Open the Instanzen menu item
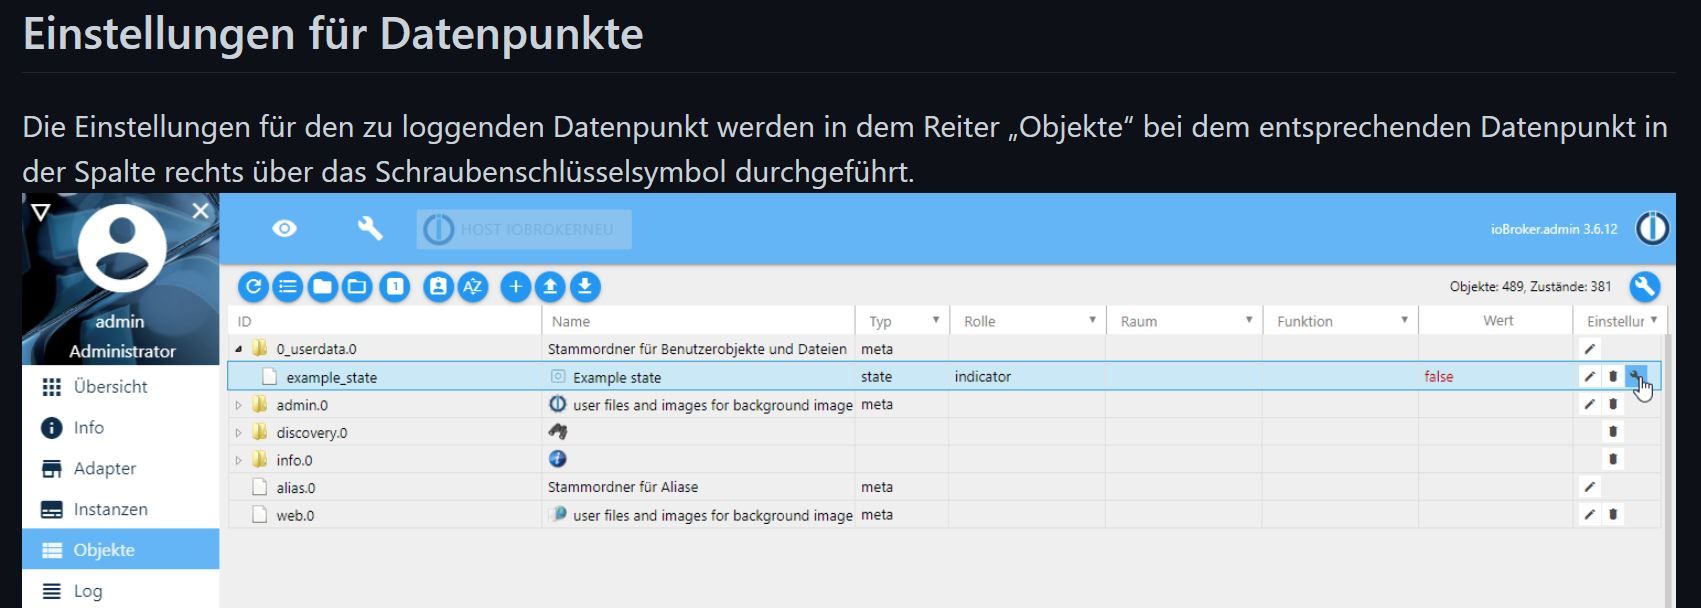The width and height of the screenshot is (1701, 608). [110, 509]
